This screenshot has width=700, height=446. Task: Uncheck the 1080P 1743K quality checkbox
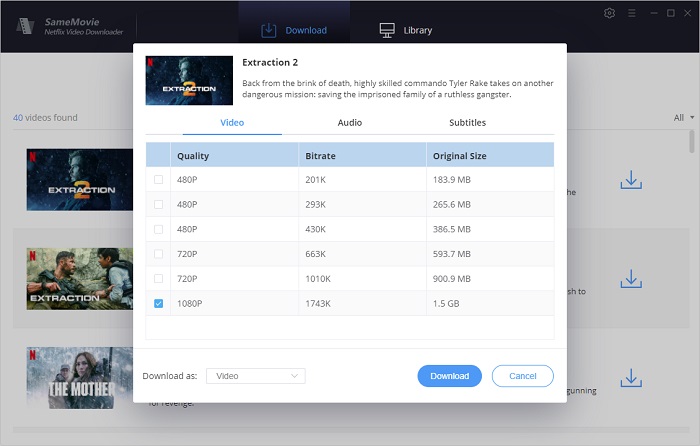click(x=158, y=304)
